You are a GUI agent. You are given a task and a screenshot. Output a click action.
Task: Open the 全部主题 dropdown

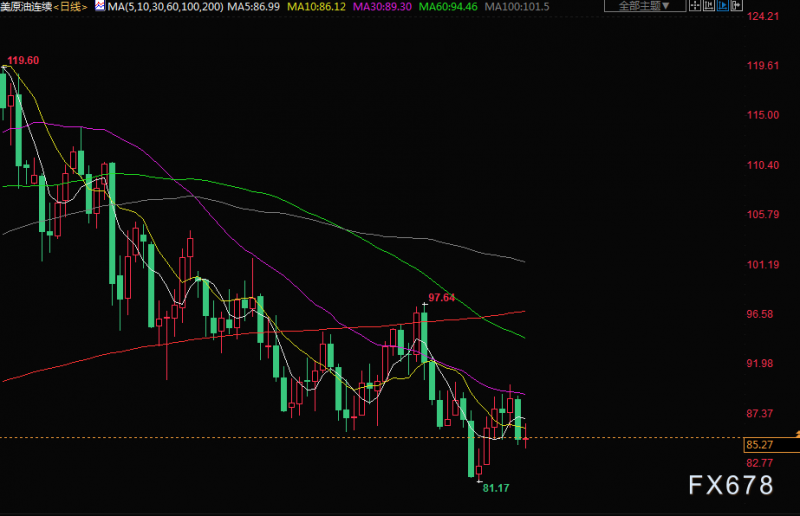[x=644, y=6]
